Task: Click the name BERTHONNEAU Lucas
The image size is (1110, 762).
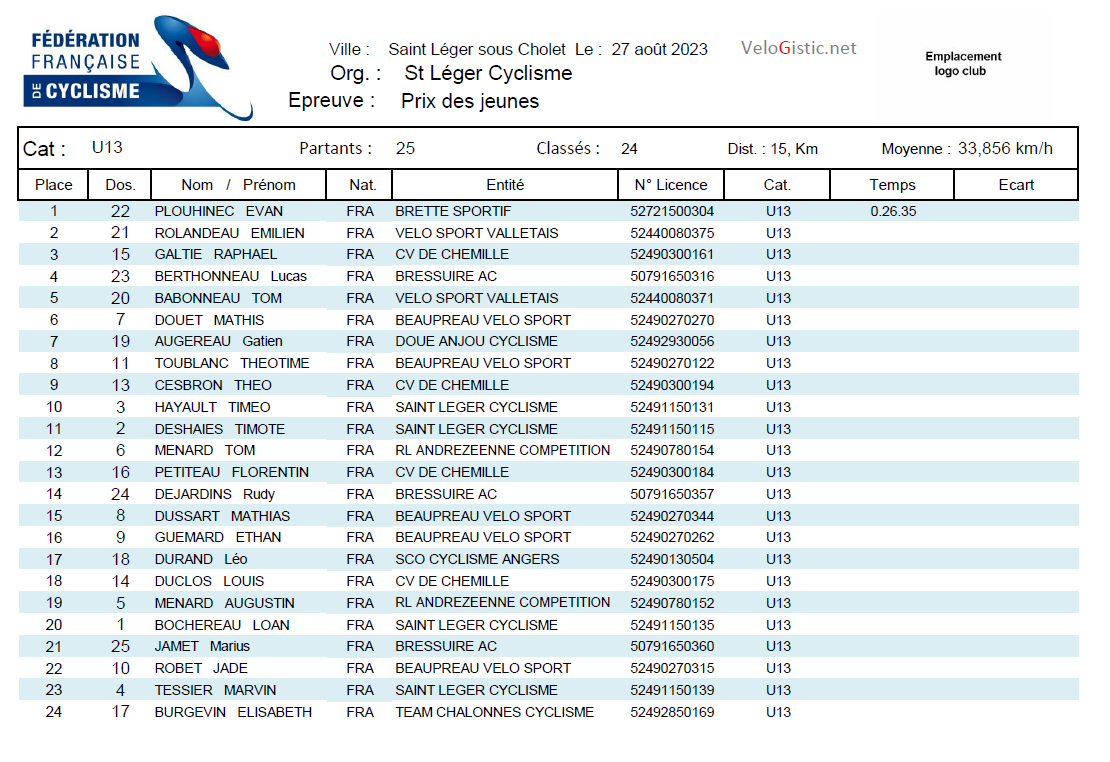Action: (x=231, y=276)
